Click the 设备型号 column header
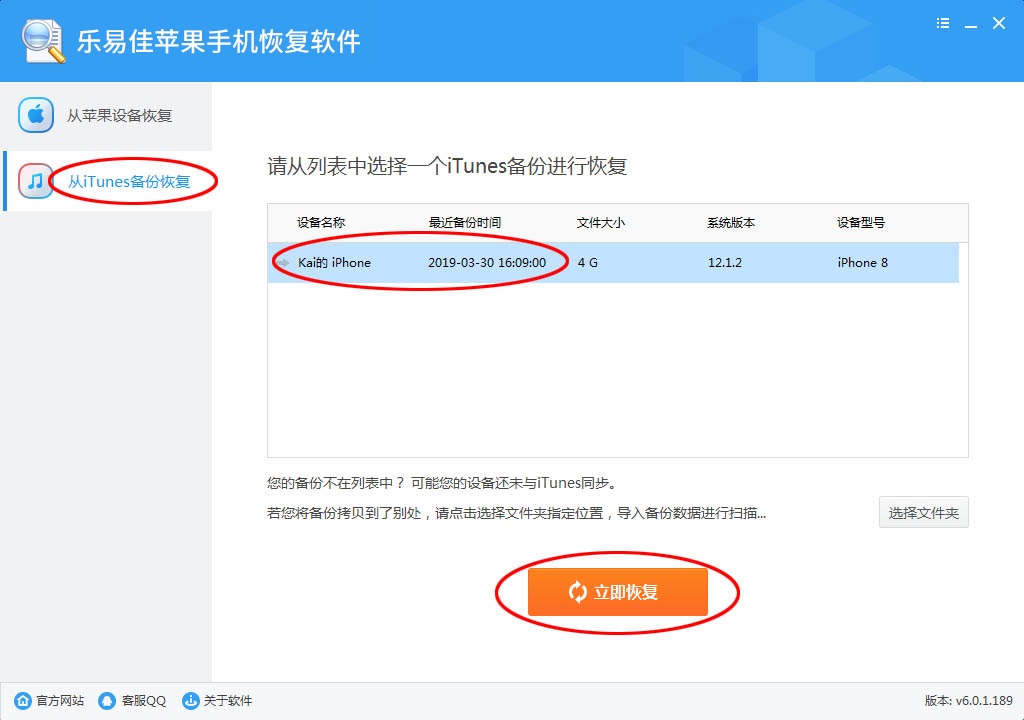 point(861,223)
